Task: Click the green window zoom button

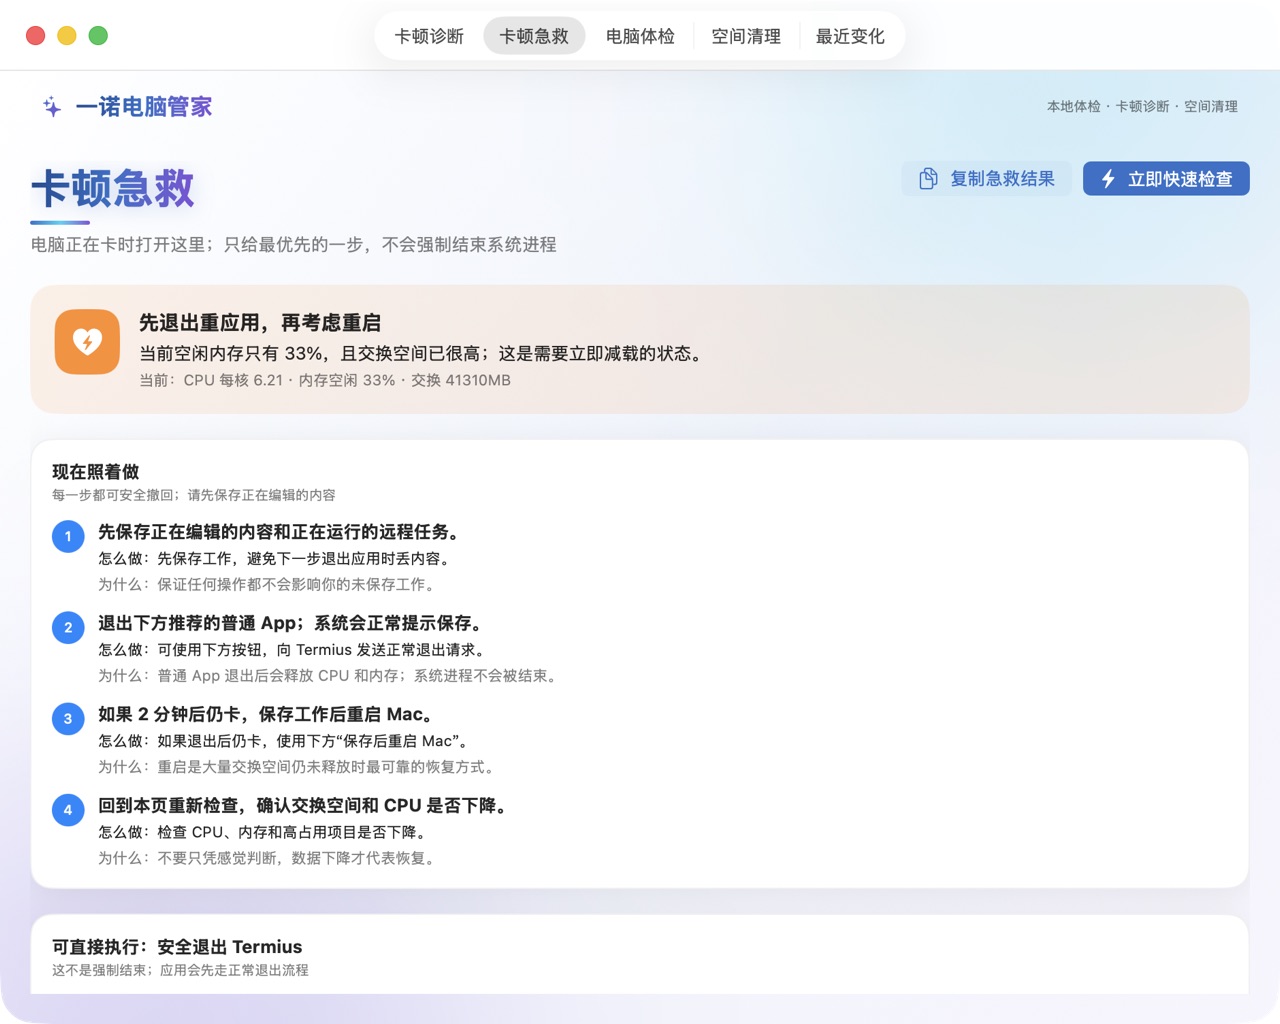Action: (x=98, y=36)
